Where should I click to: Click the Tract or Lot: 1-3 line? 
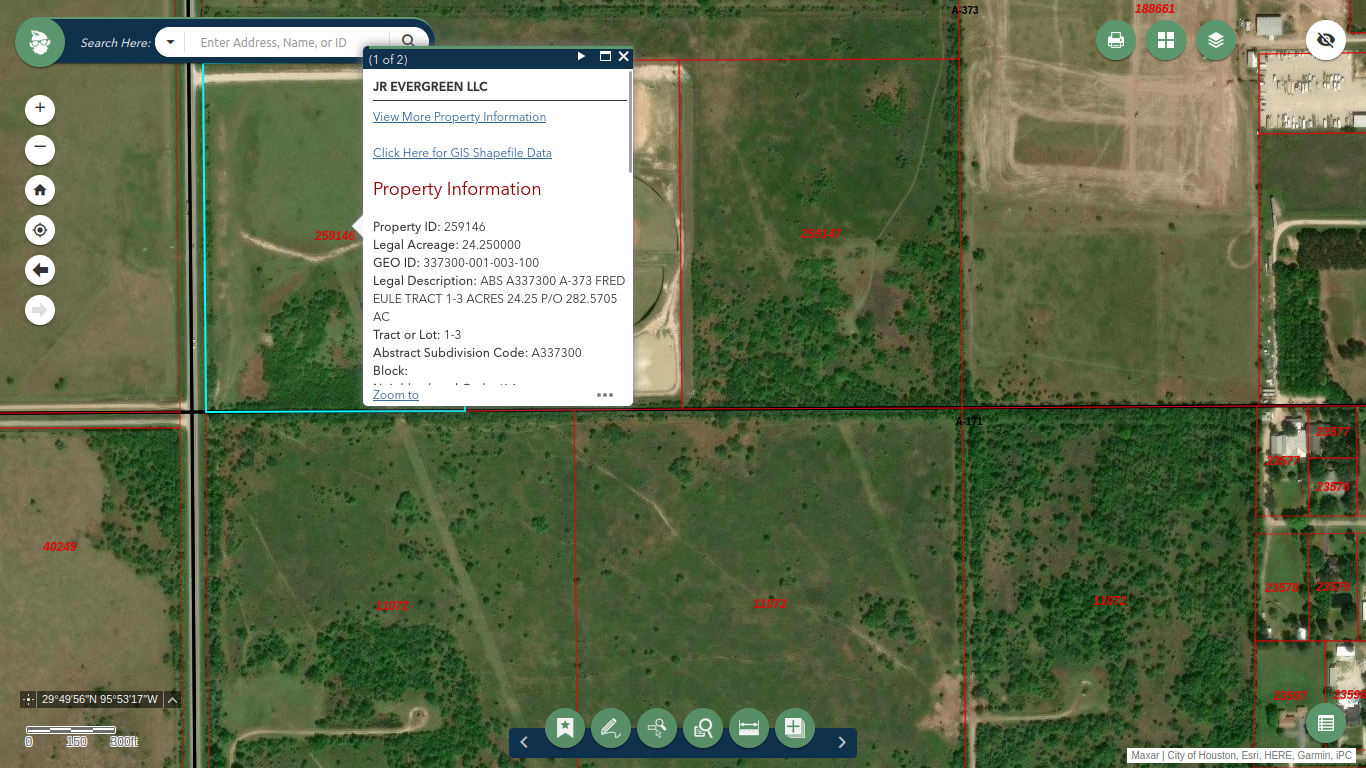[x=417, y=335]
